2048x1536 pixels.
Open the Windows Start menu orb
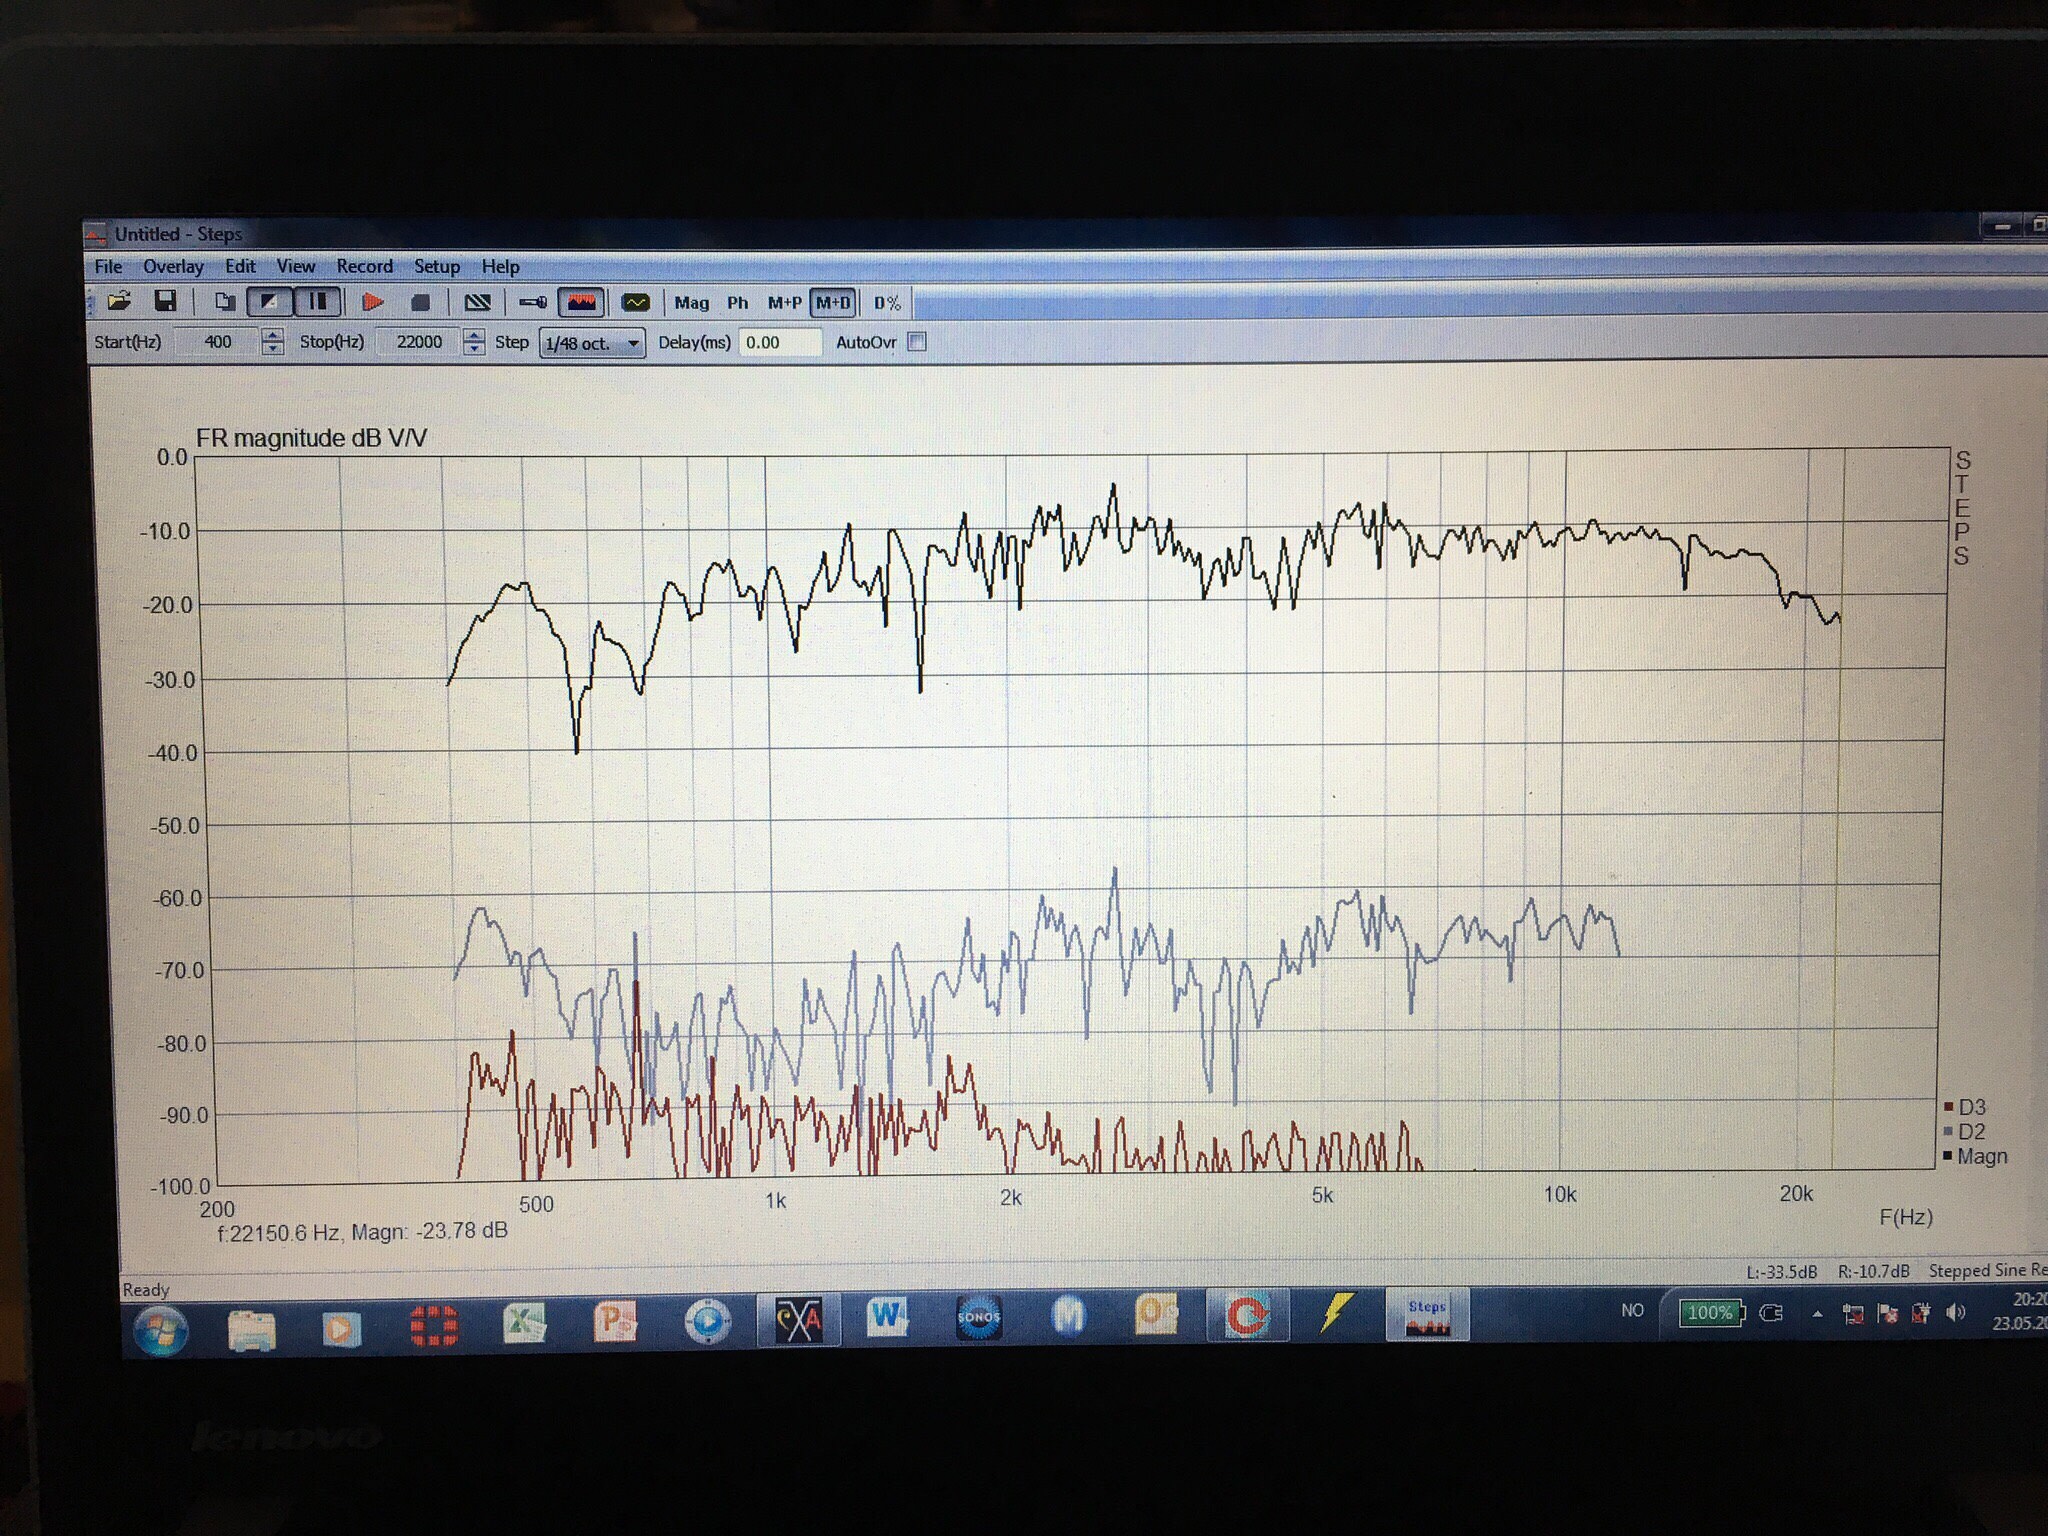click(x=162, y=1330)
